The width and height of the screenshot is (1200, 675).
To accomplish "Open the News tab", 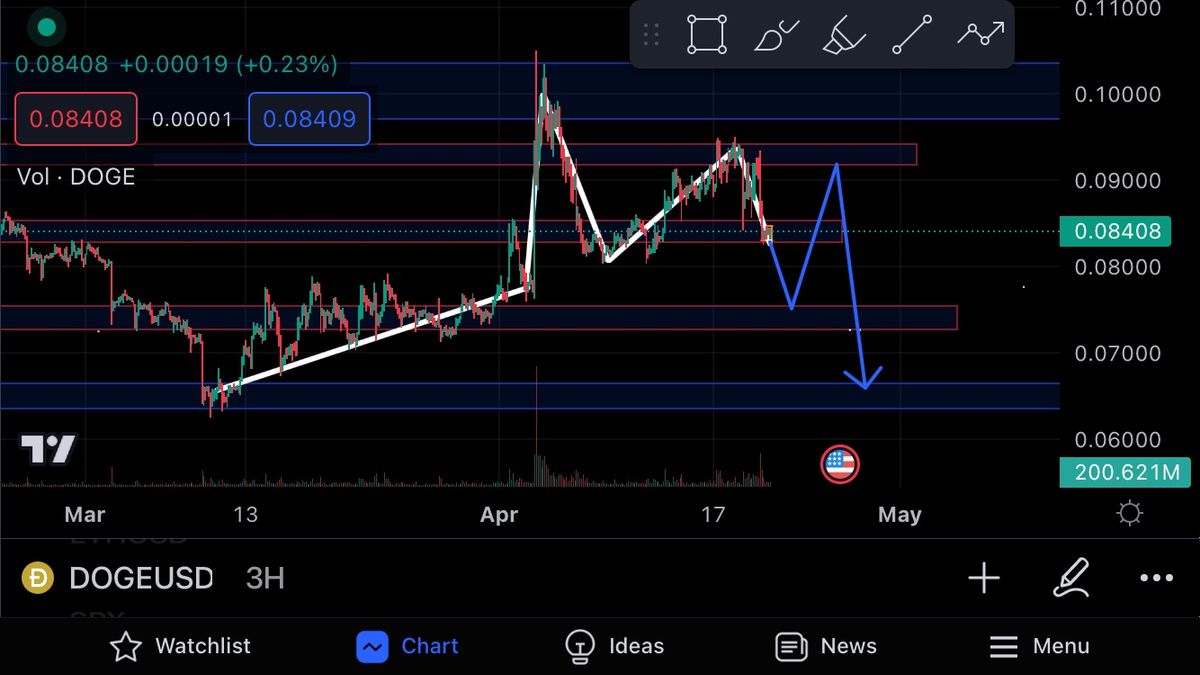I will click(826, 646).
